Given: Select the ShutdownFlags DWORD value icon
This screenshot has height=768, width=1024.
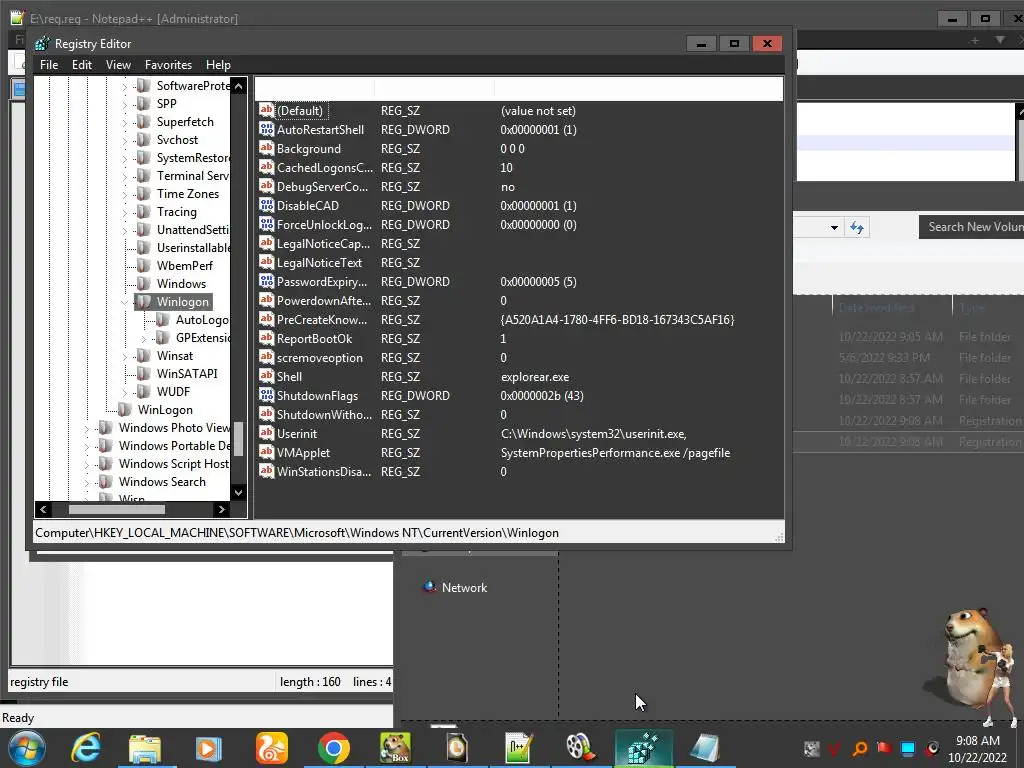Looking at the screenshot, I should (x=266, y=395).
